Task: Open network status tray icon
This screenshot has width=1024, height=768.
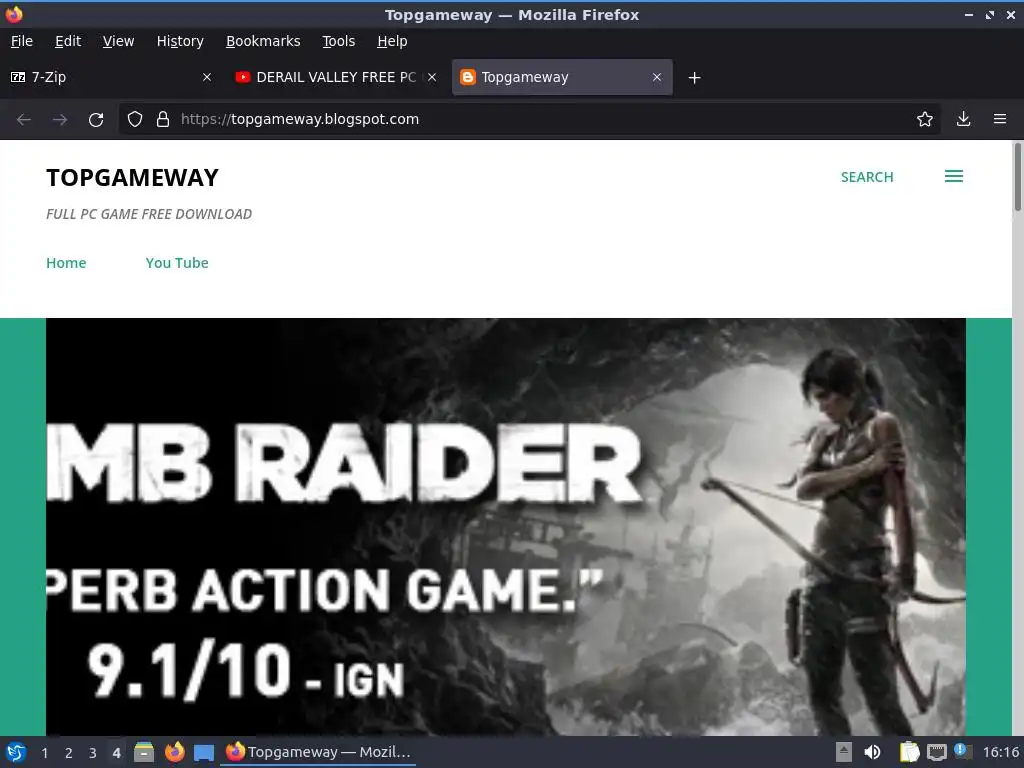Action: [x=936, y=752]
